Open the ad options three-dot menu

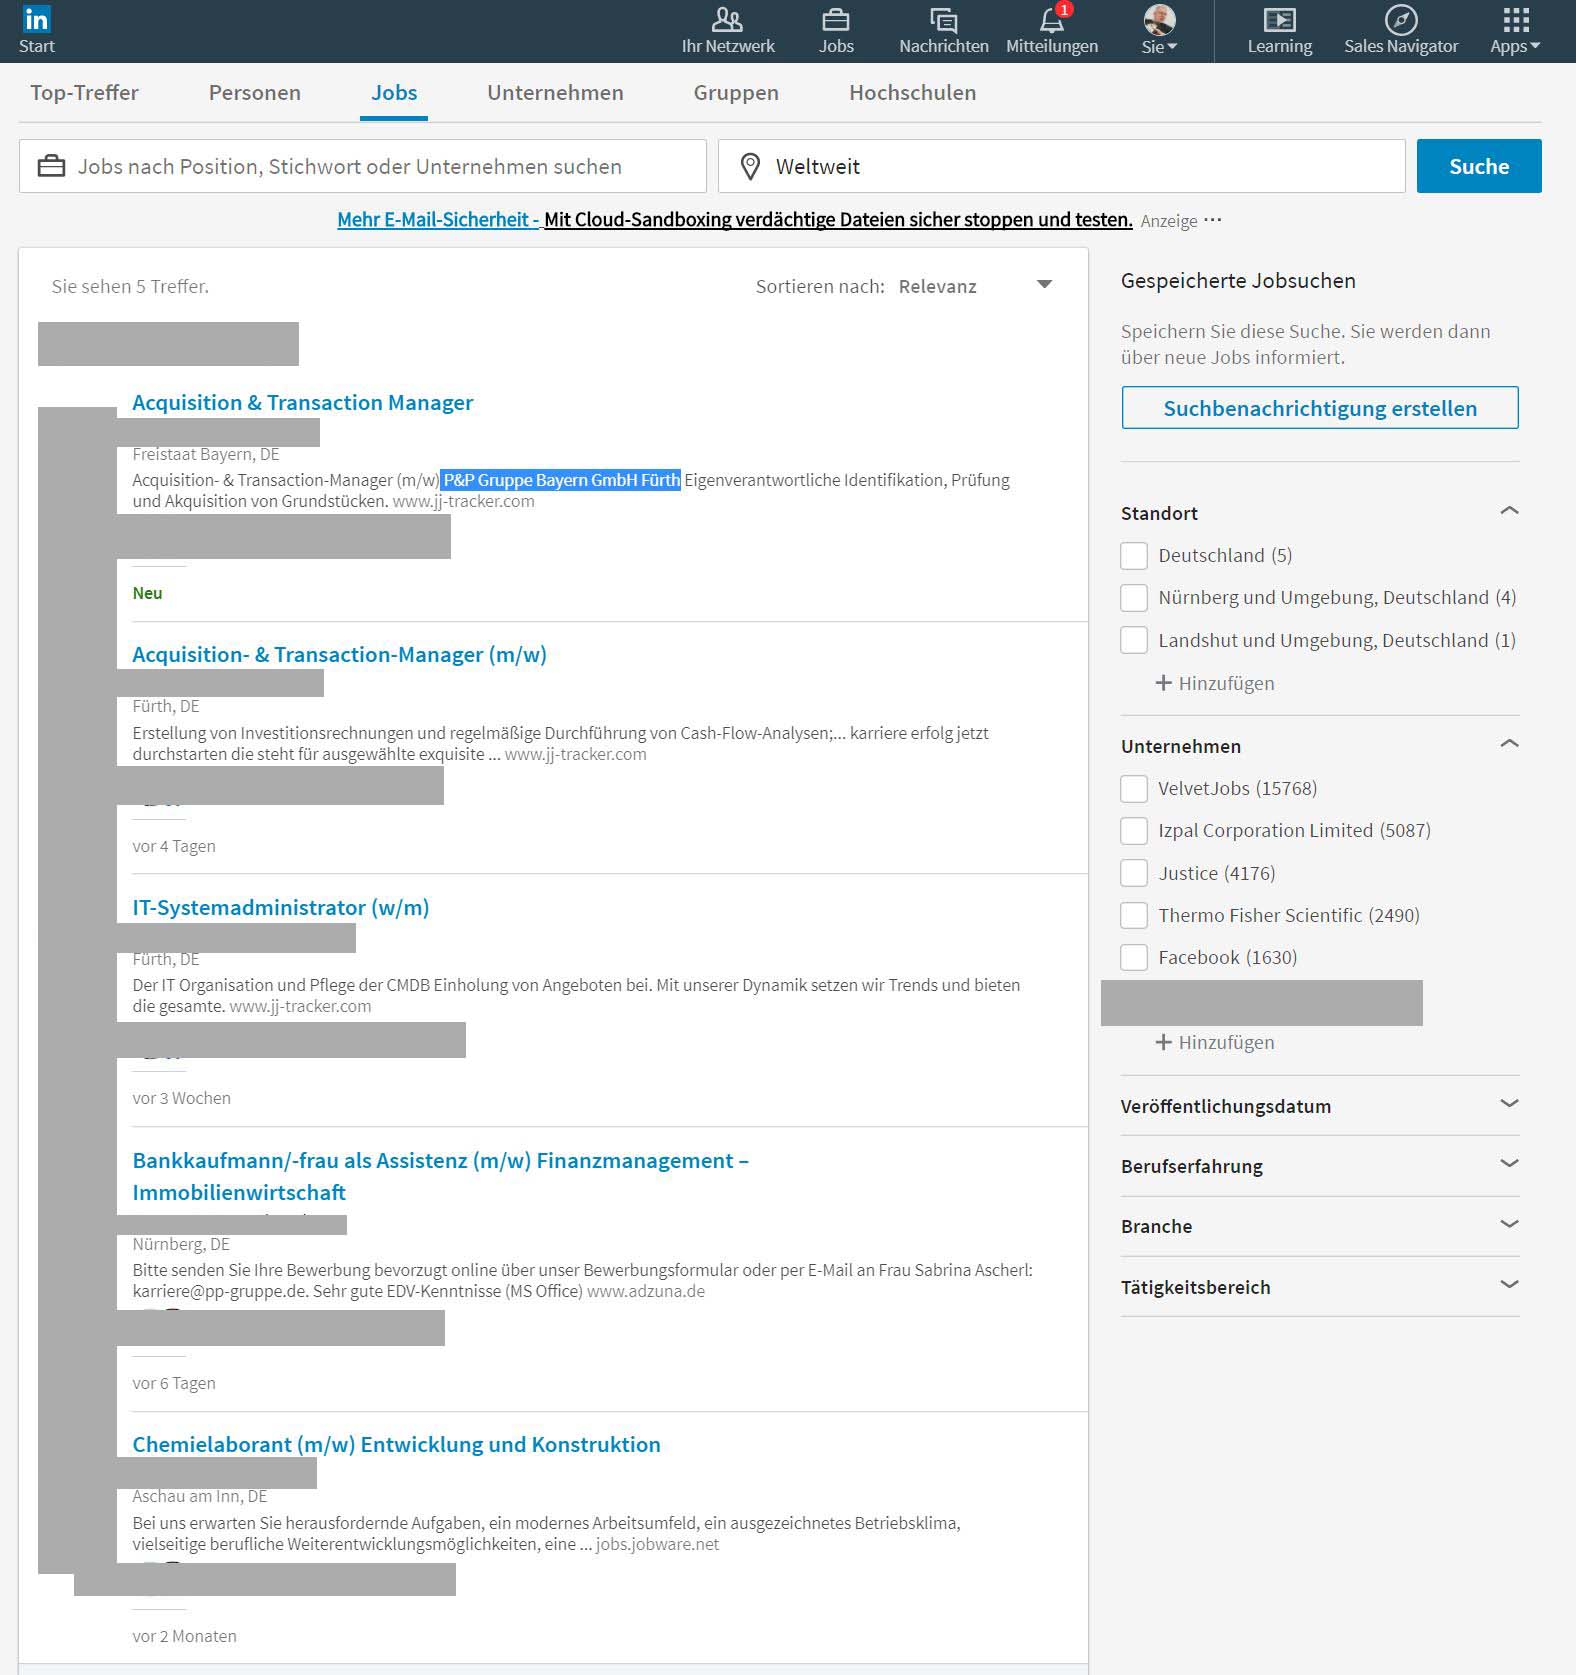click(1213, 220)
